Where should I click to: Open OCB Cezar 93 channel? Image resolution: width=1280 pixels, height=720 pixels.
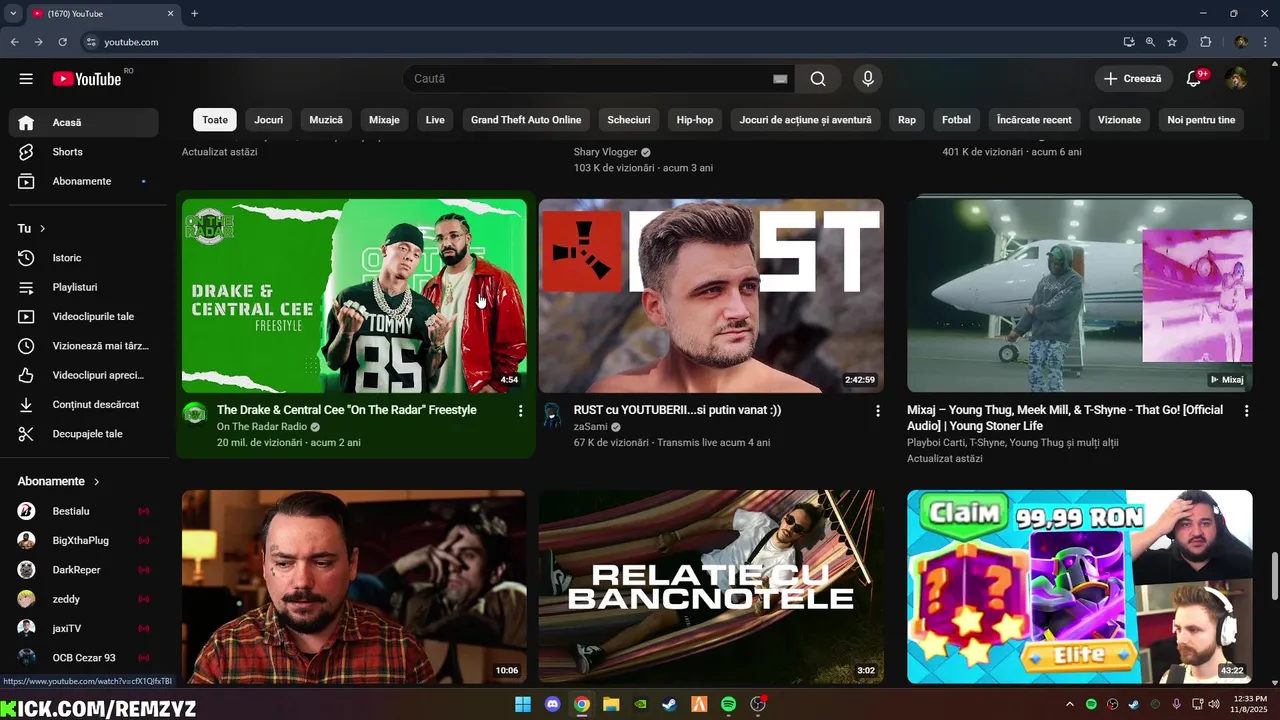click(x=84, y=658)
